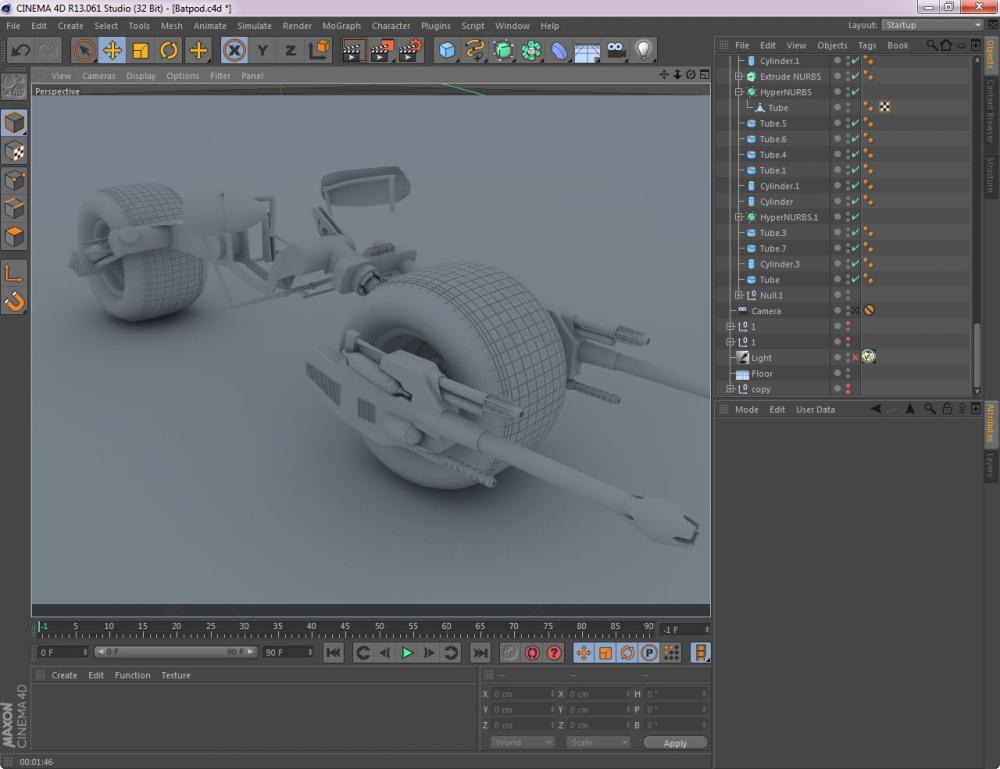Select the Rotate tool in top toolbar
1000x769 pixels.
coord(169,50)
